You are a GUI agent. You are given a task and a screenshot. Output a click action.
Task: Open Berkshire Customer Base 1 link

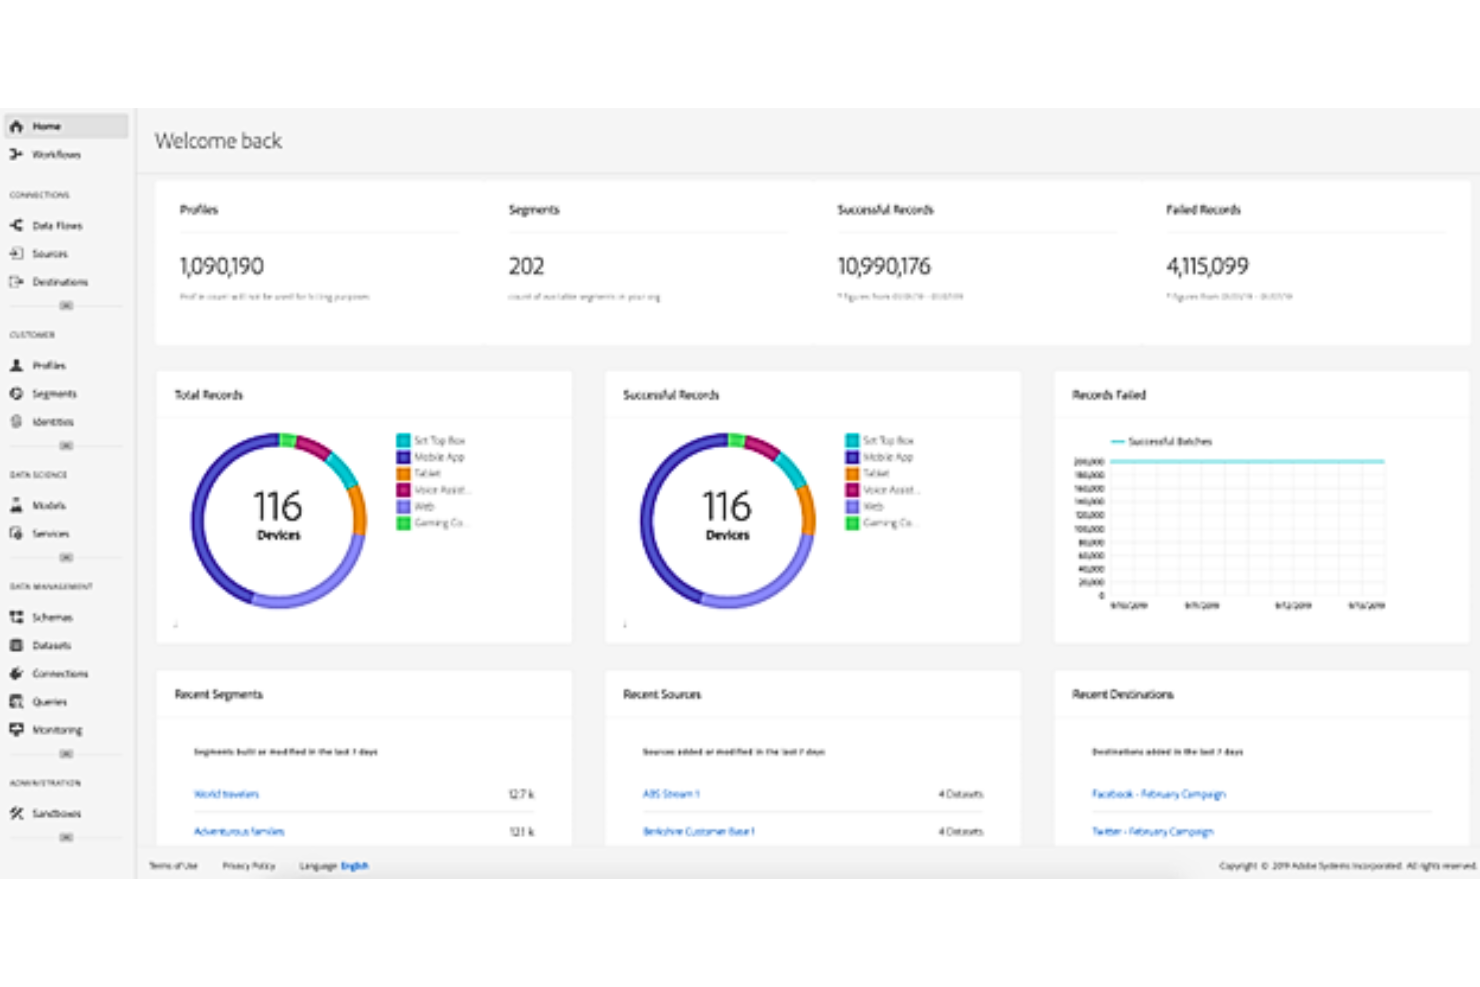[x=699, y=831]
